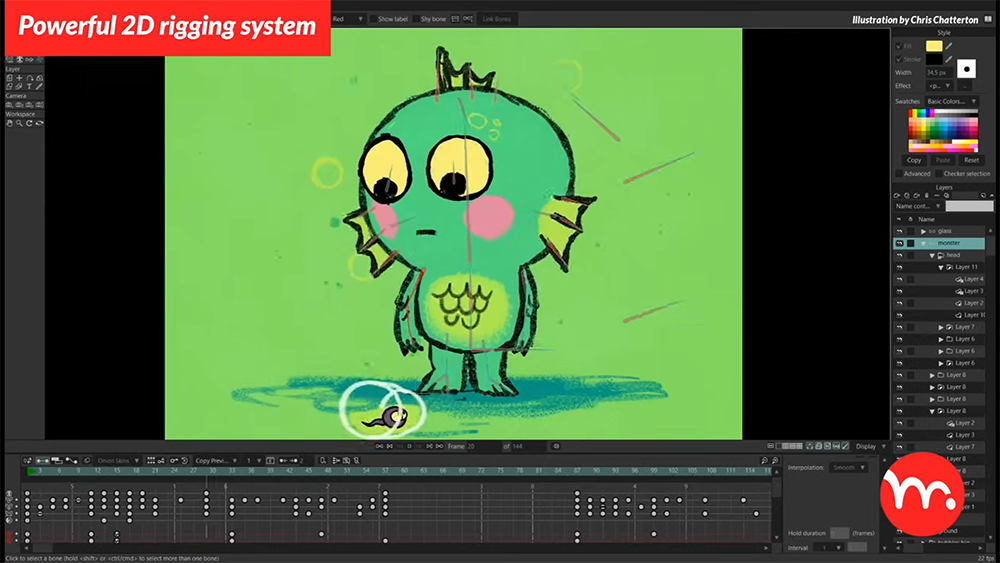Viewport: 1000px width, 563px height.
Task: Click the Hold duration input field
Action: coord(839,533)
